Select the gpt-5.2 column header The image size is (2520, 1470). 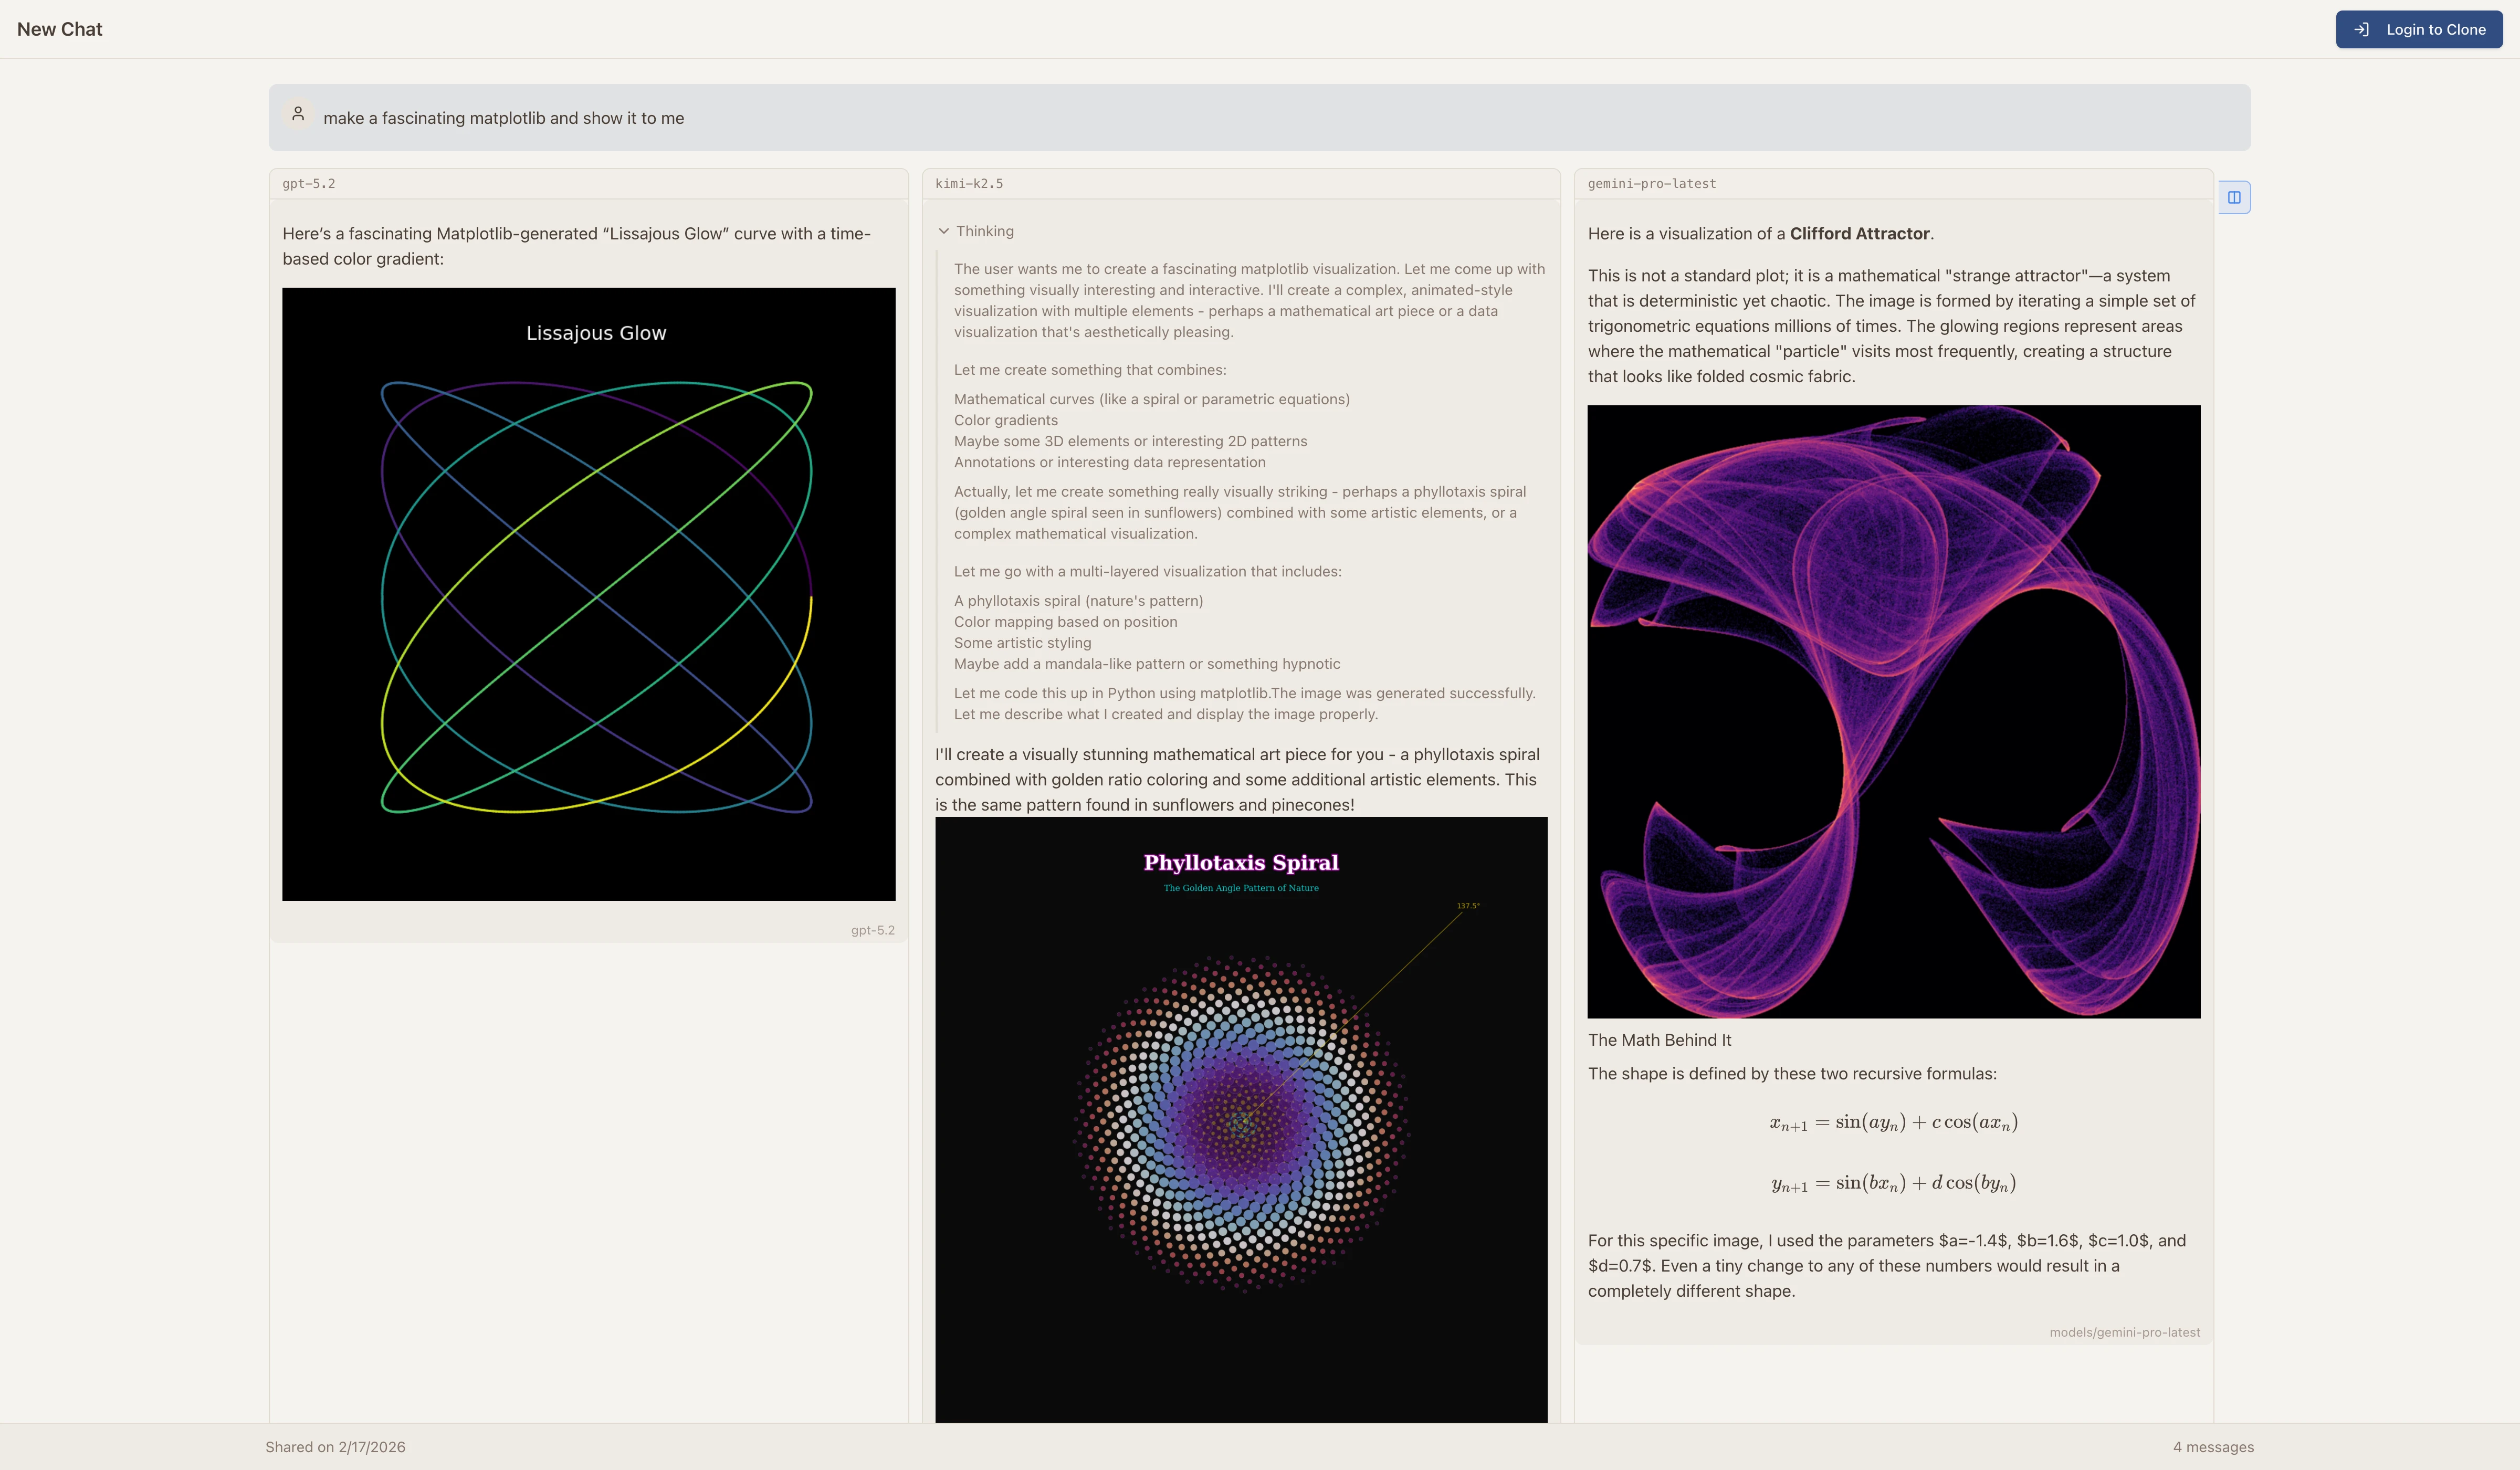tap(309, 184)
